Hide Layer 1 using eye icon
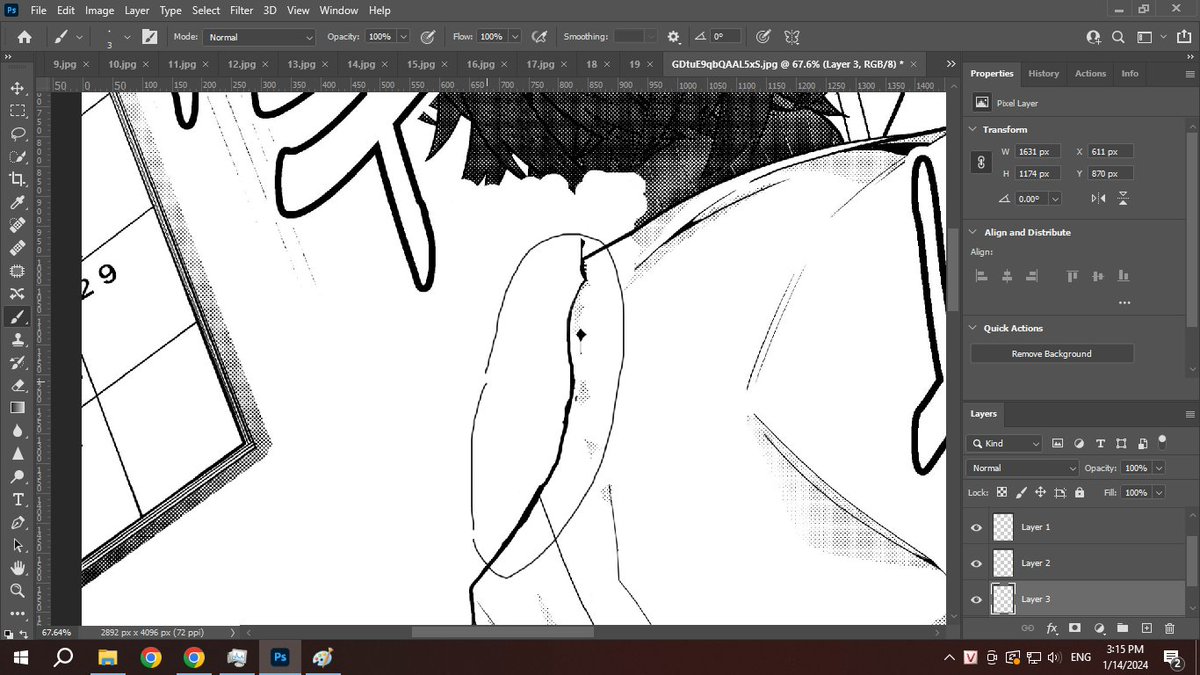This screenshot has height=675, width=1200. (977, 527)
